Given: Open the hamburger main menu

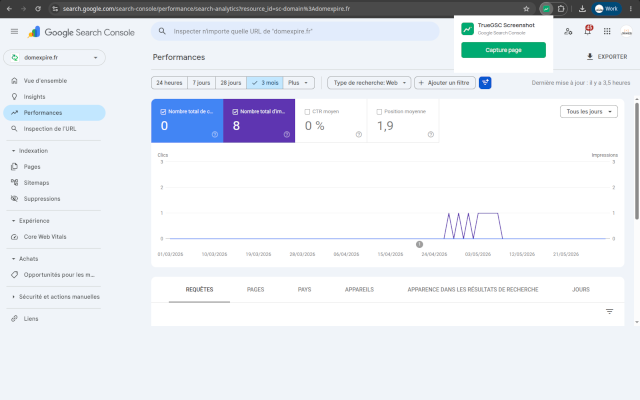Looking at the screenshot, I should [x=14, y=31].
